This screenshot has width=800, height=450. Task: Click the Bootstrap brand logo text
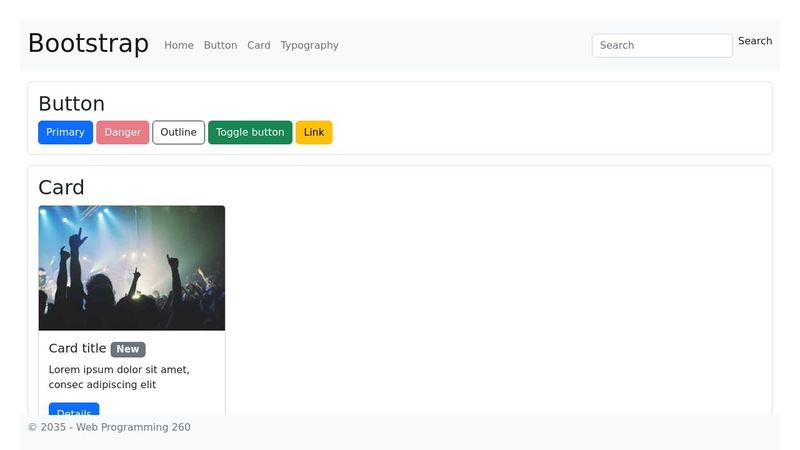88,44
